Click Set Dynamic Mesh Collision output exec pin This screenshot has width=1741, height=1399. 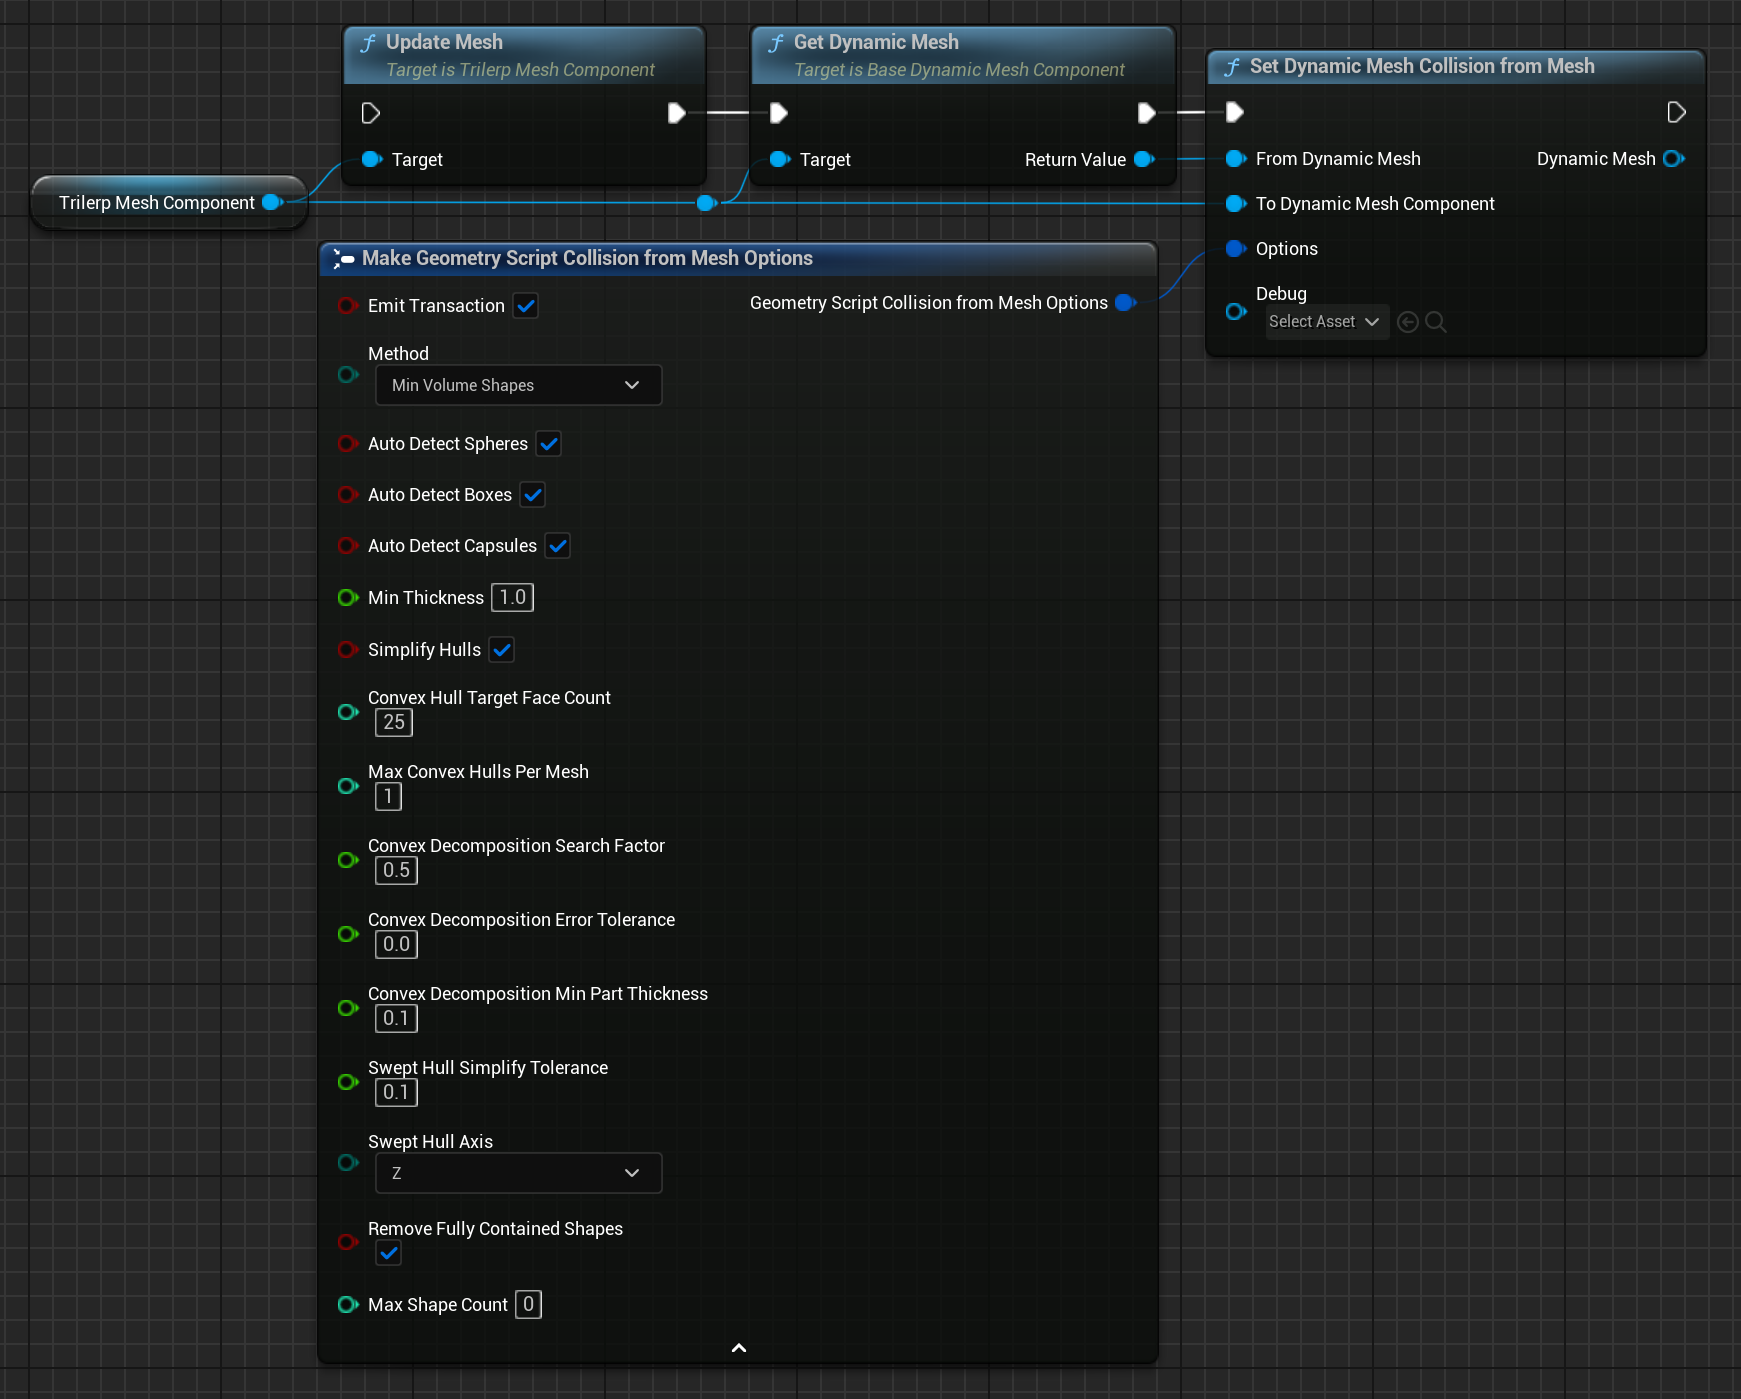[x=1676, y=112]
